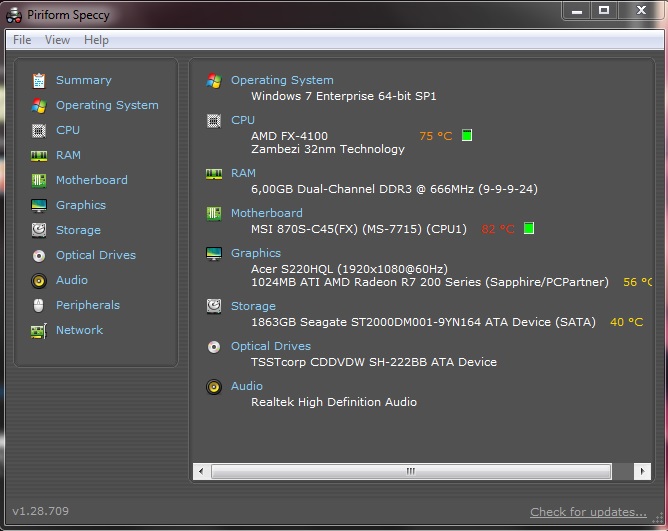Click the Check for updates link
The height and width of the screenshot is (531, 668).
(588, 512)
